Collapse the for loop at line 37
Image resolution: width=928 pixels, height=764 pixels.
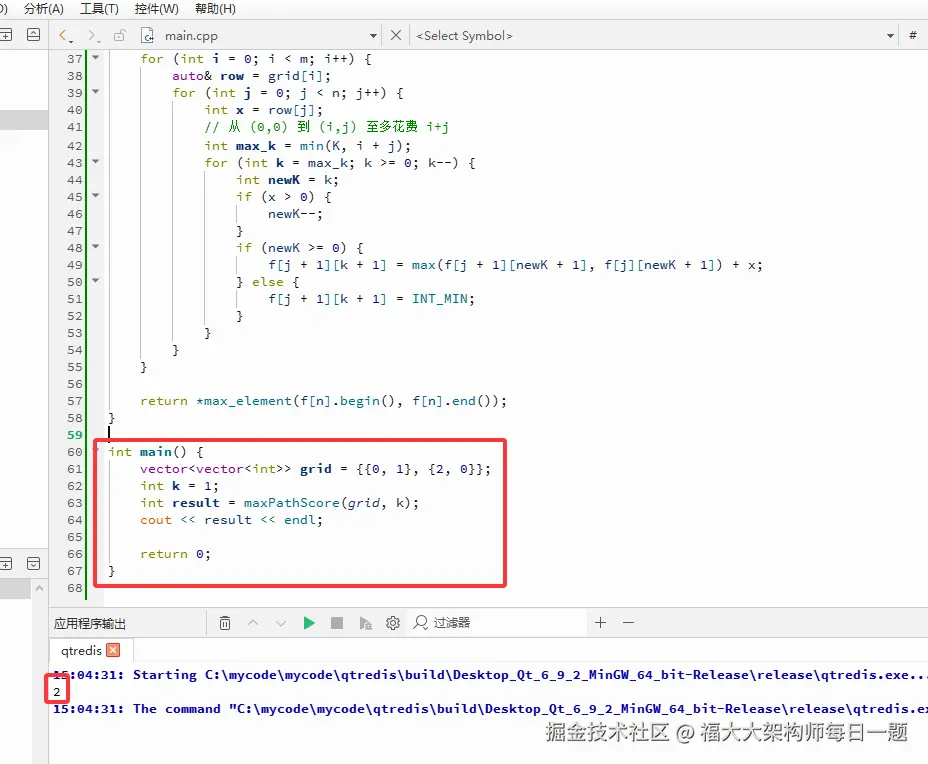coord(96,57)
